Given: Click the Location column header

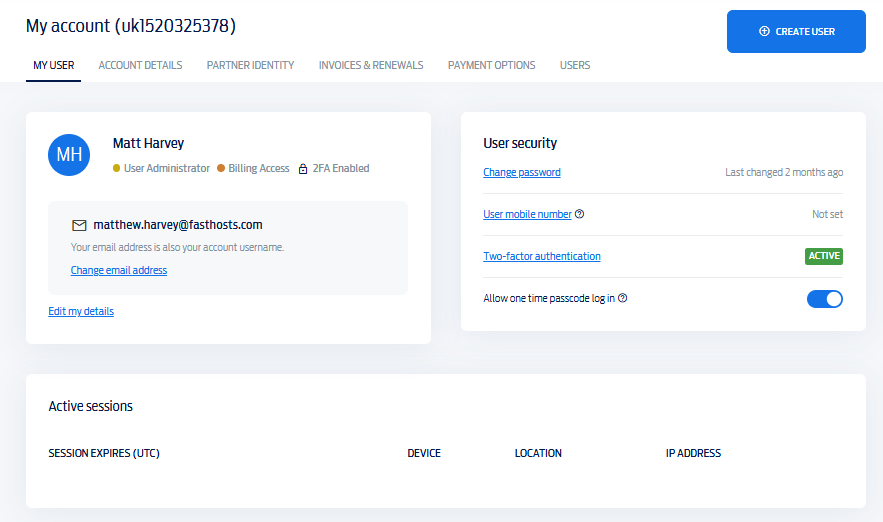Looking at the screenshot, I should [538, 453].
